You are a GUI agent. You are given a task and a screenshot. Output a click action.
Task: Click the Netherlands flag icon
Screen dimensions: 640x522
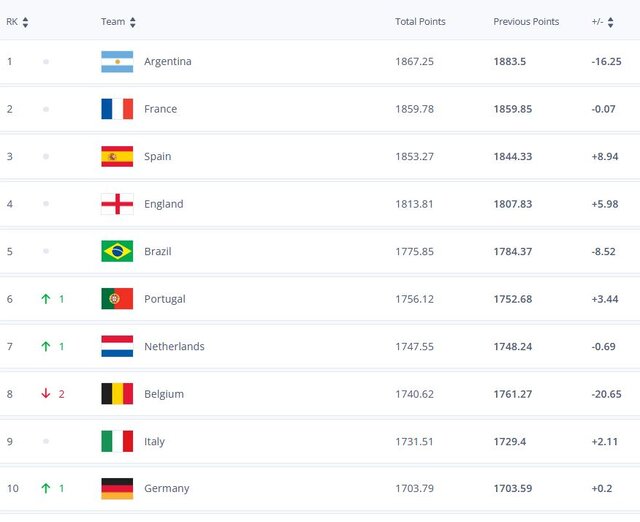pos(117,346)
